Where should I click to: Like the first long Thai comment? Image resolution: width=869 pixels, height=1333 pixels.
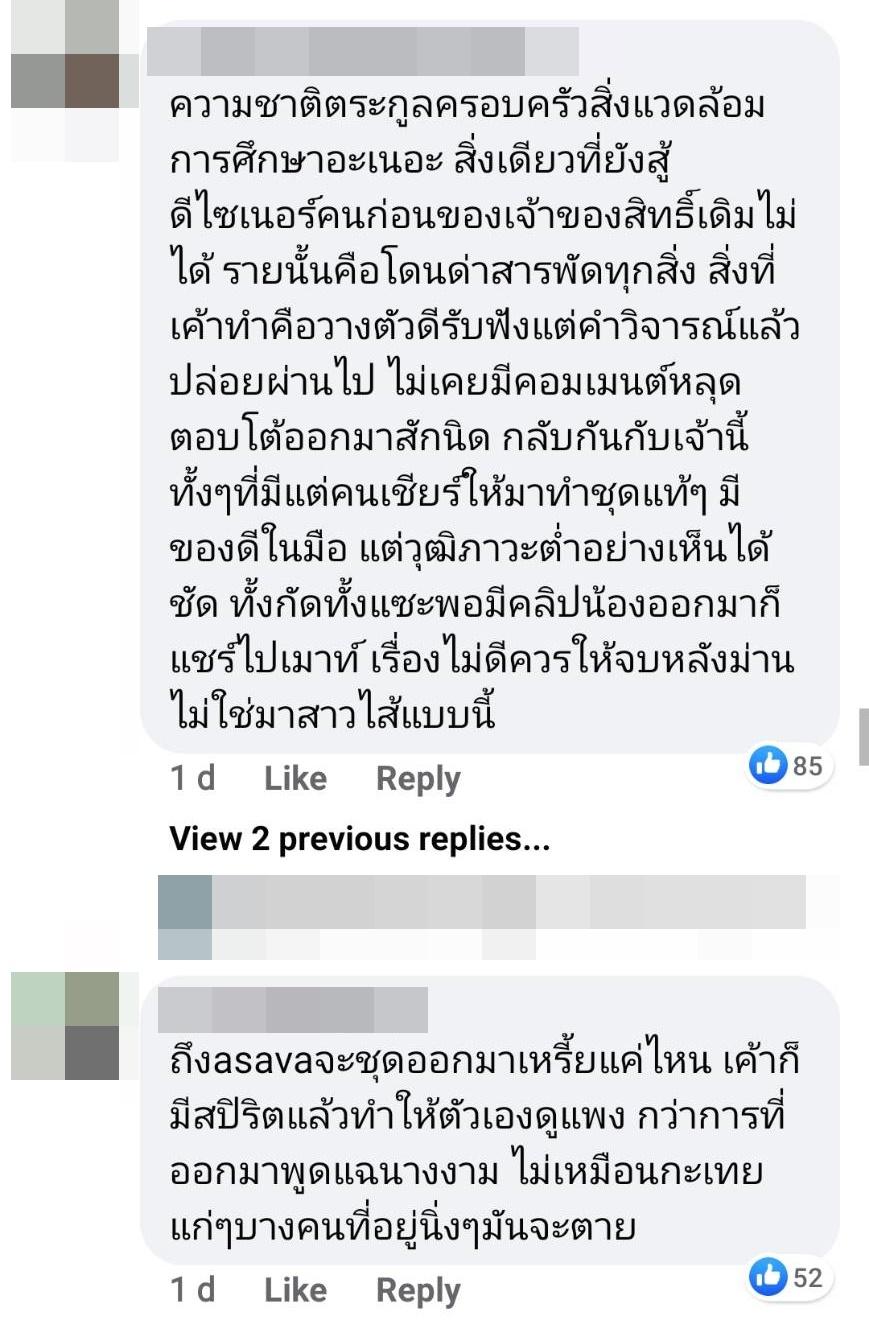pos(295,779)
